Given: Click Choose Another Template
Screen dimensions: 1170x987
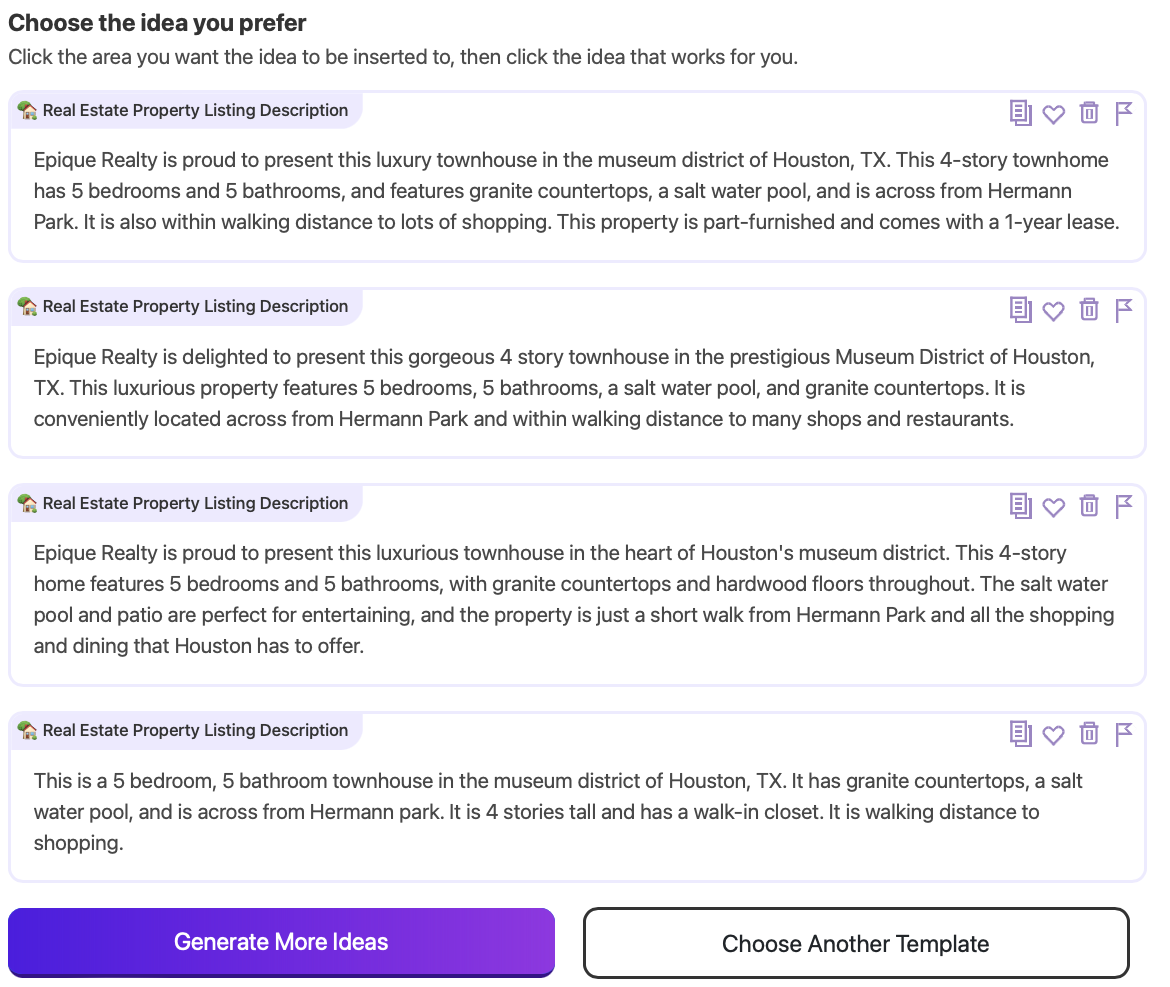Looking at the screenshot, I should point(856,943).
